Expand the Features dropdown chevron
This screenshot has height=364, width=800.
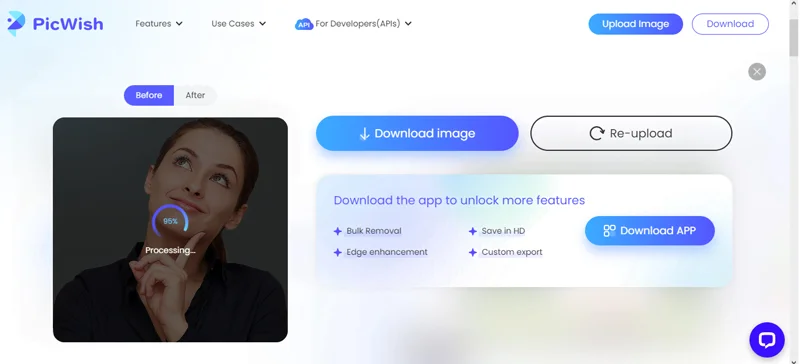pos(179,23)
